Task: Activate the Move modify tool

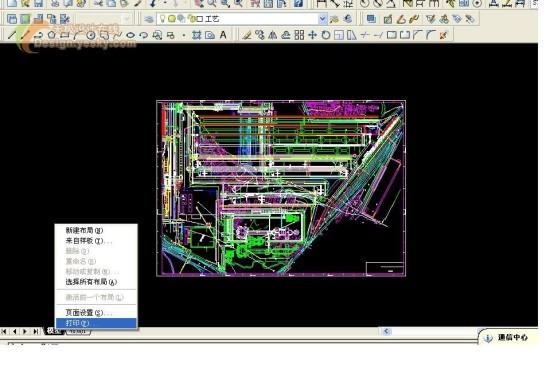Action: [x=312, y=35]
